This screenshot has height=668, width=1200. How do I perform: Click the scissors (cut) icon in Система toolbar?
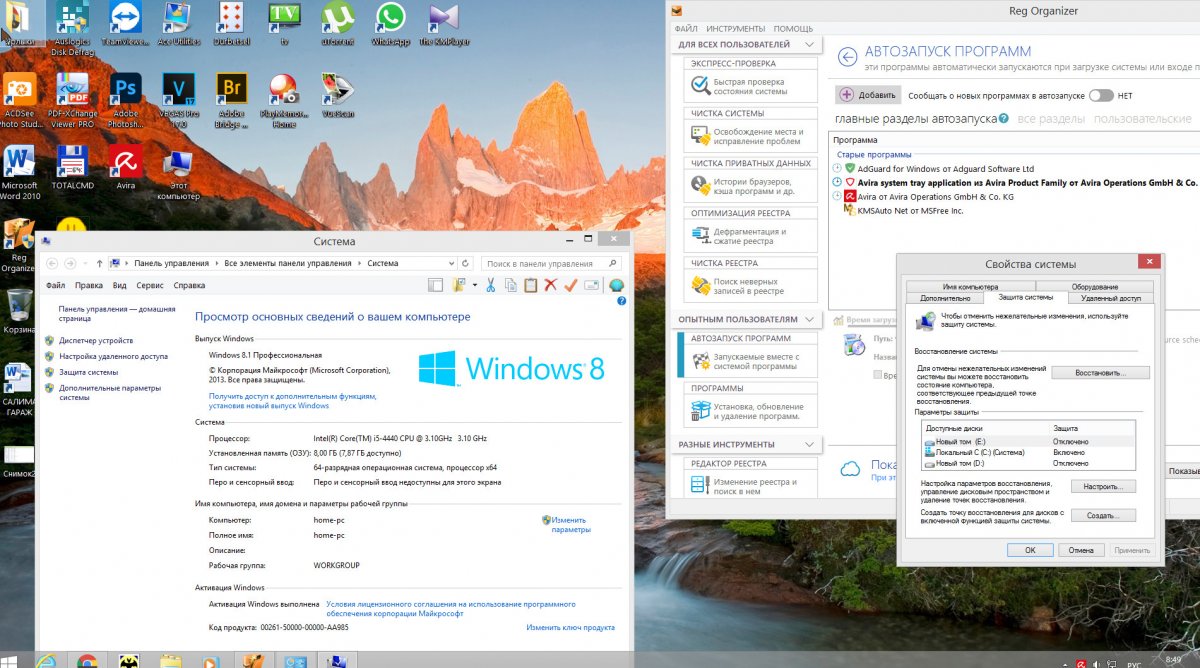coord(491,286)
